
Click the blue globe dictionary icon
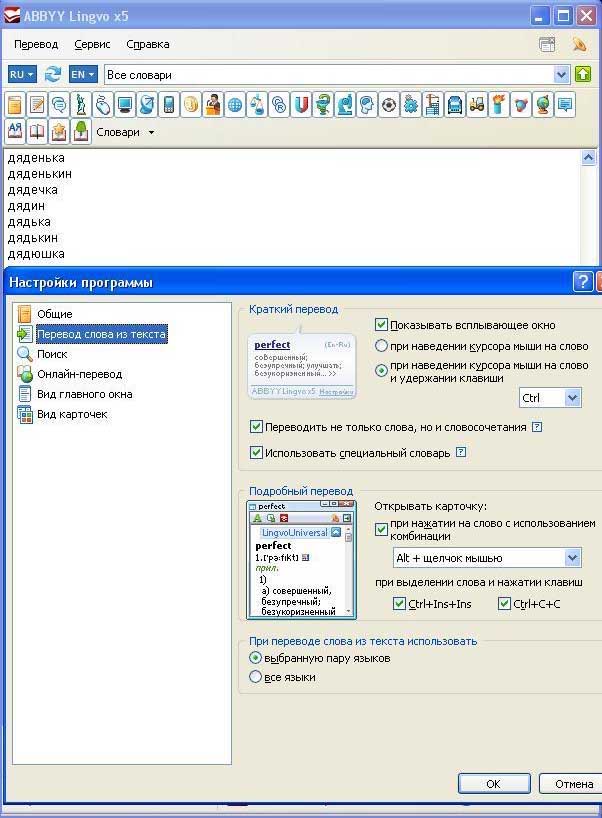[235, 105]
